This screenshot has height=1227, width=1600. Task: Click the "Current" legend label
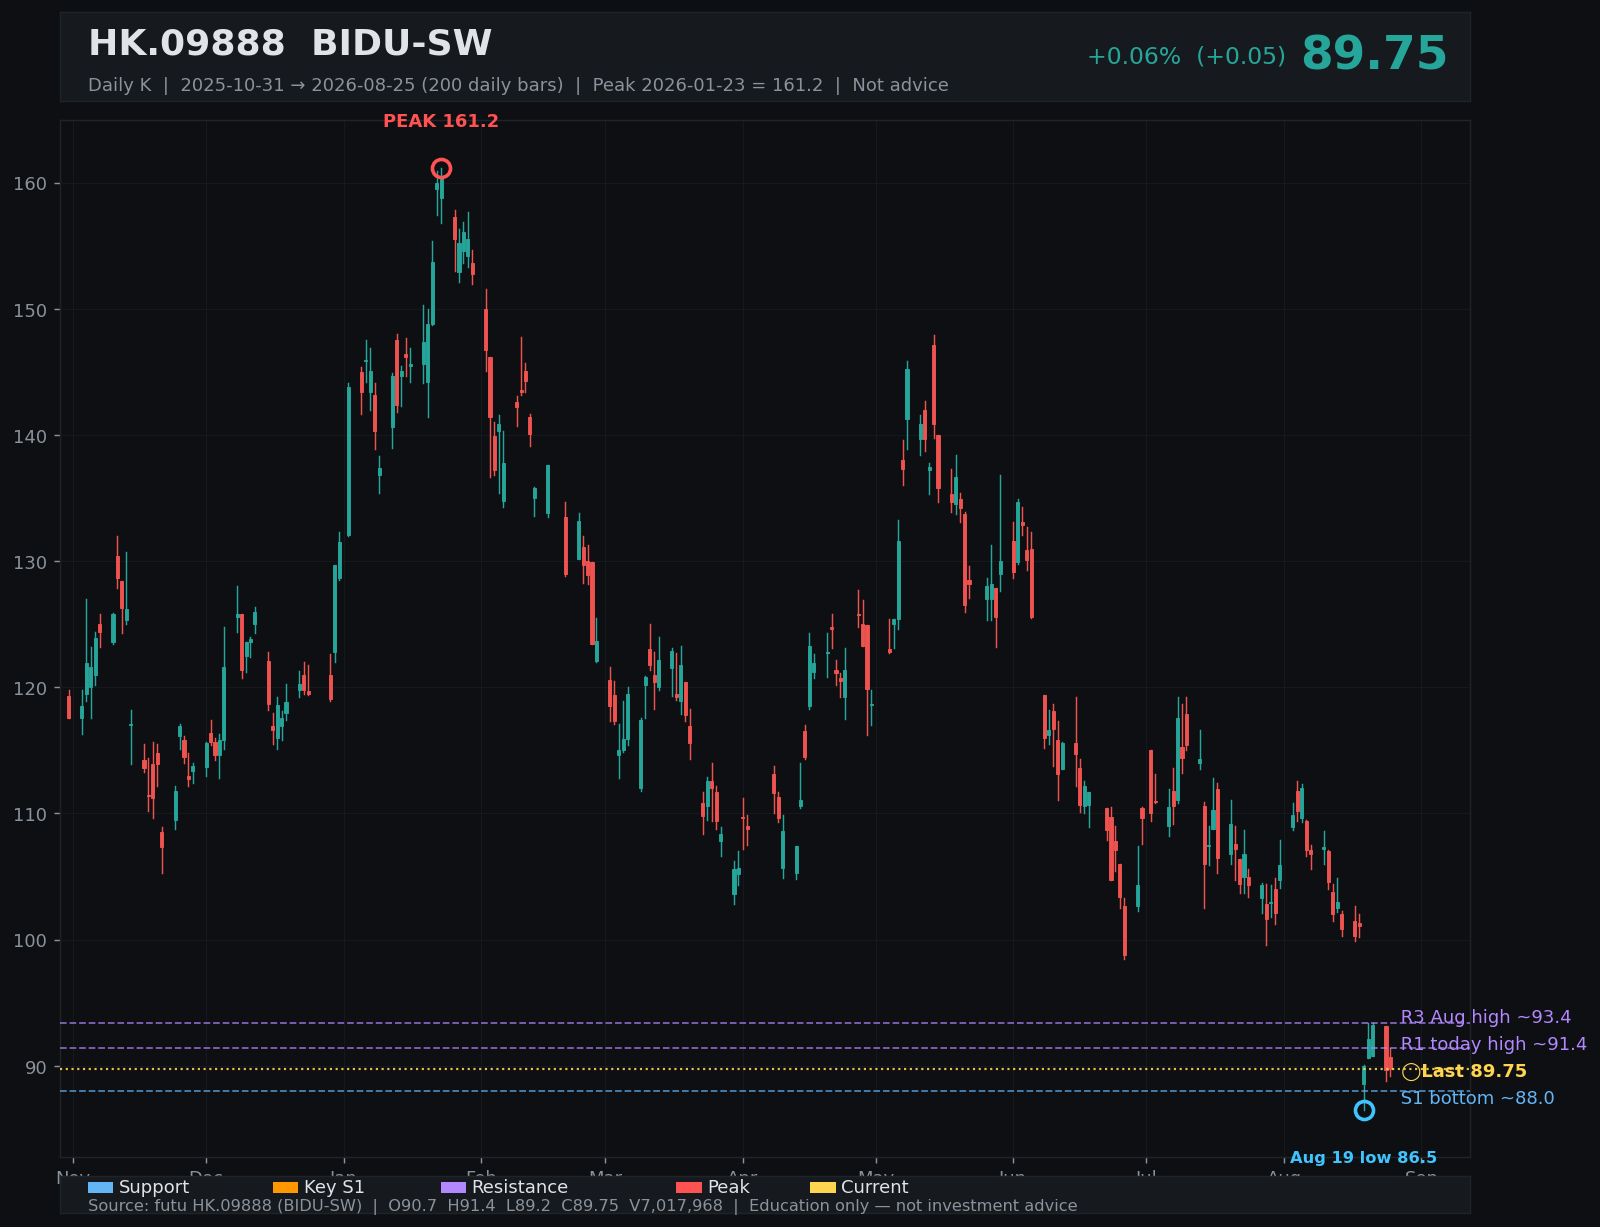pyautogui.click(x=875, y=1187)
